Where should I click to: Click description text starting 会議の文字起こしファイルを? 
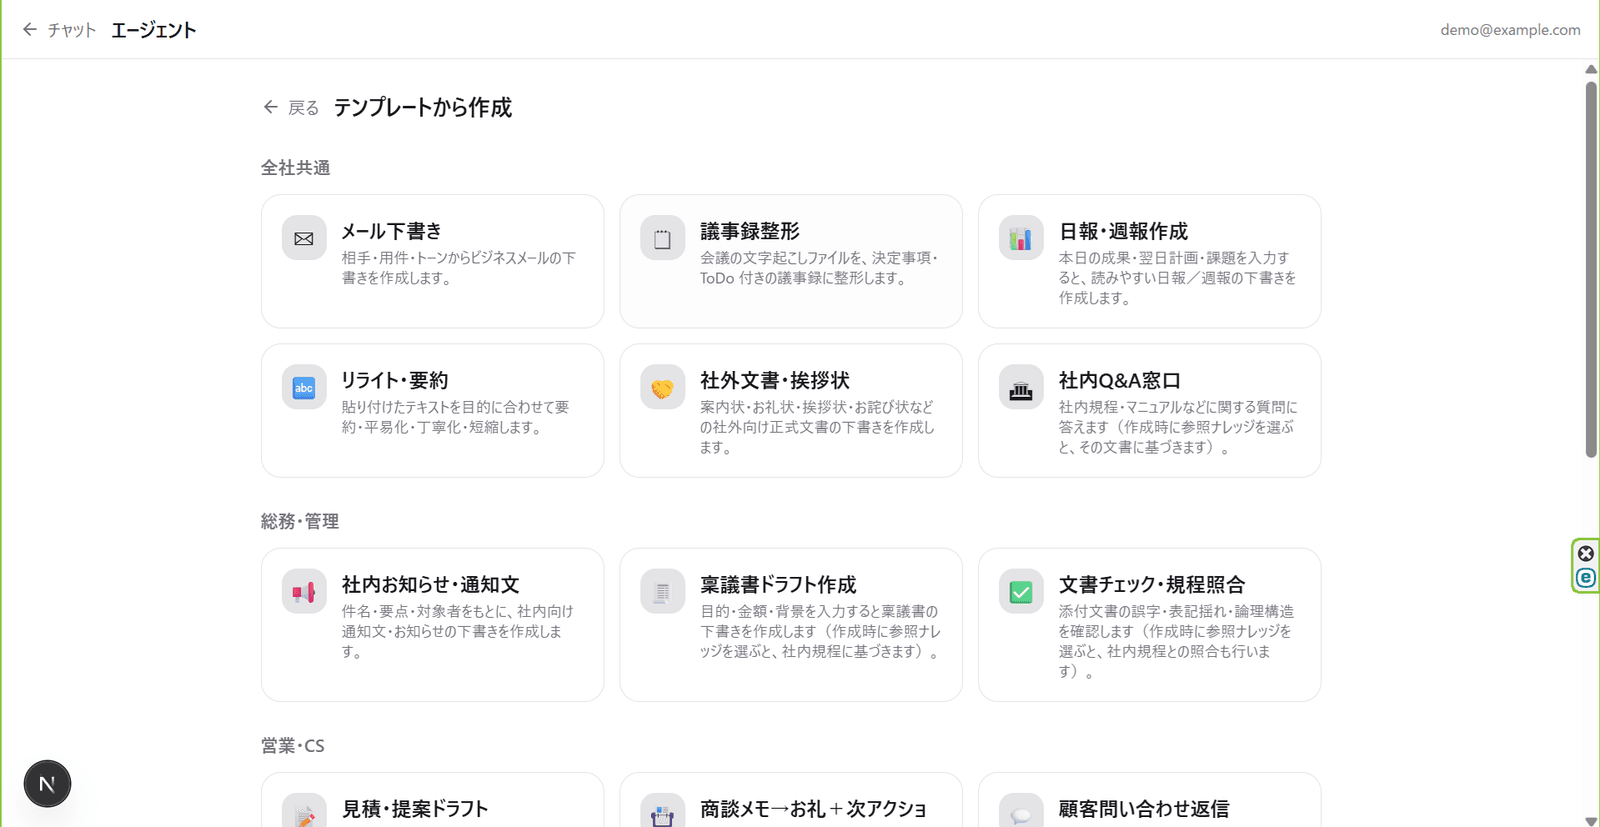pos(819,268)
